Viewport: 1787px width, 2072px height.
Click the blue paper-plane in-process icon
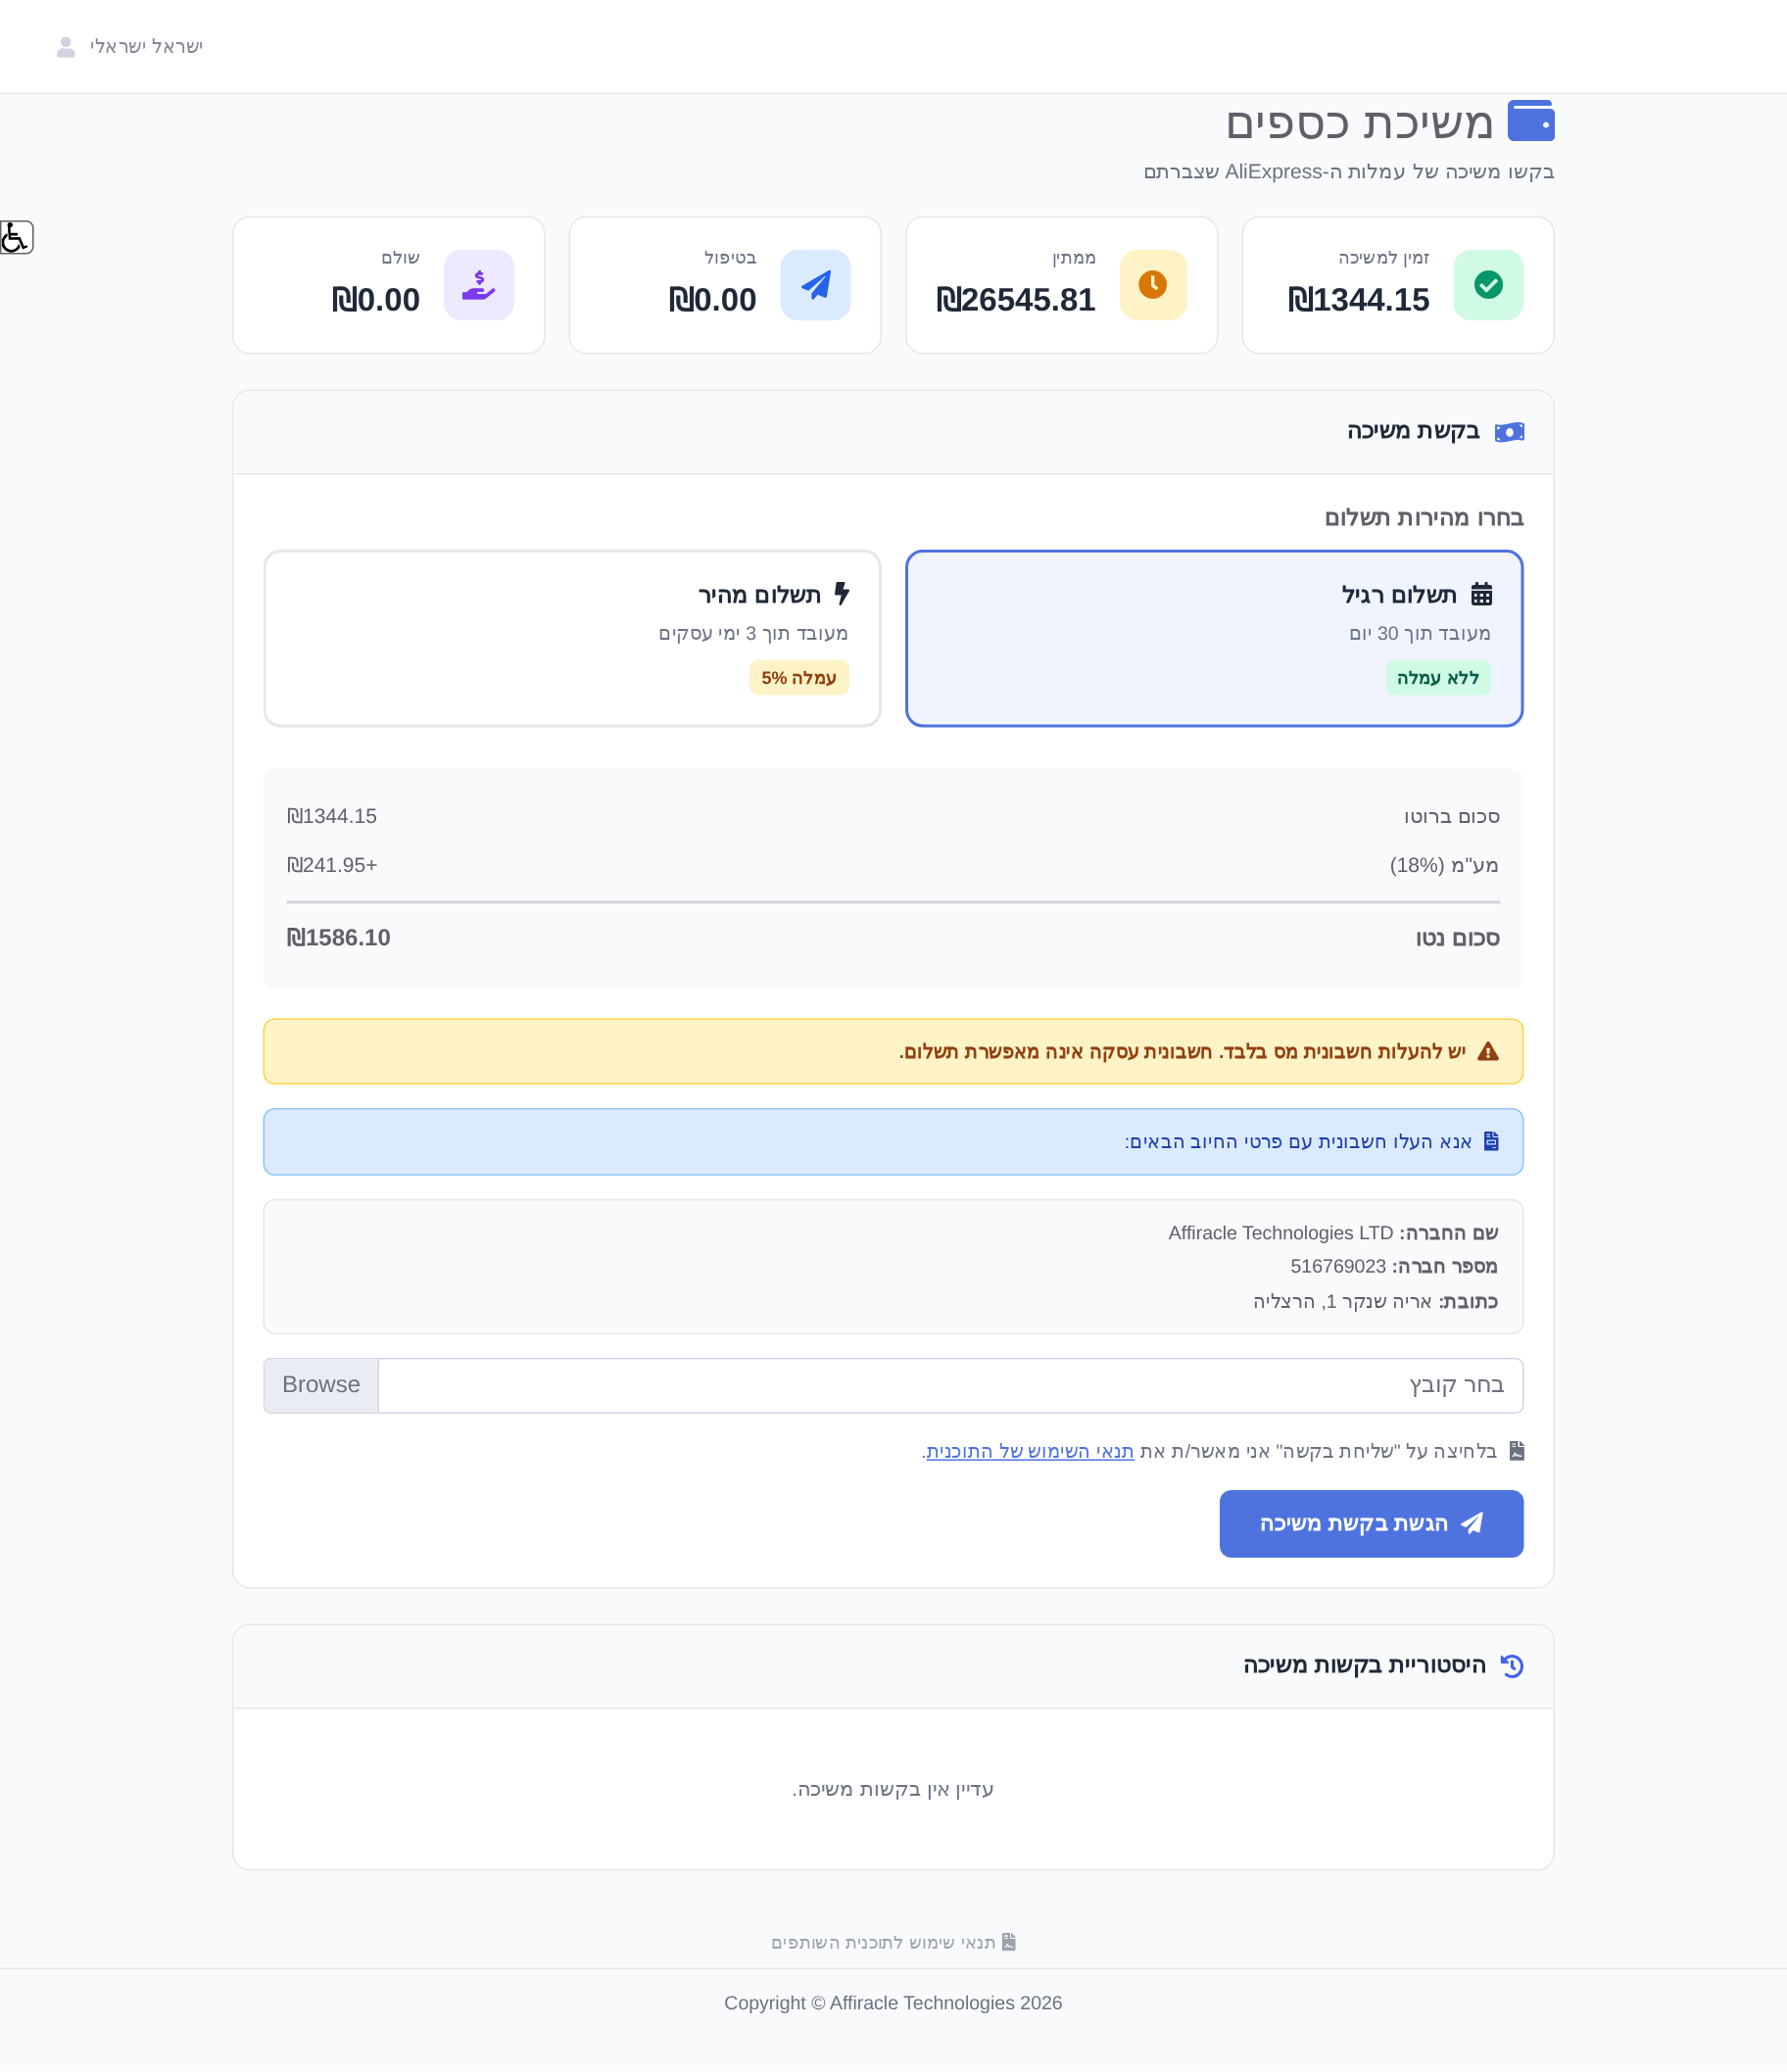coord(815,285)
